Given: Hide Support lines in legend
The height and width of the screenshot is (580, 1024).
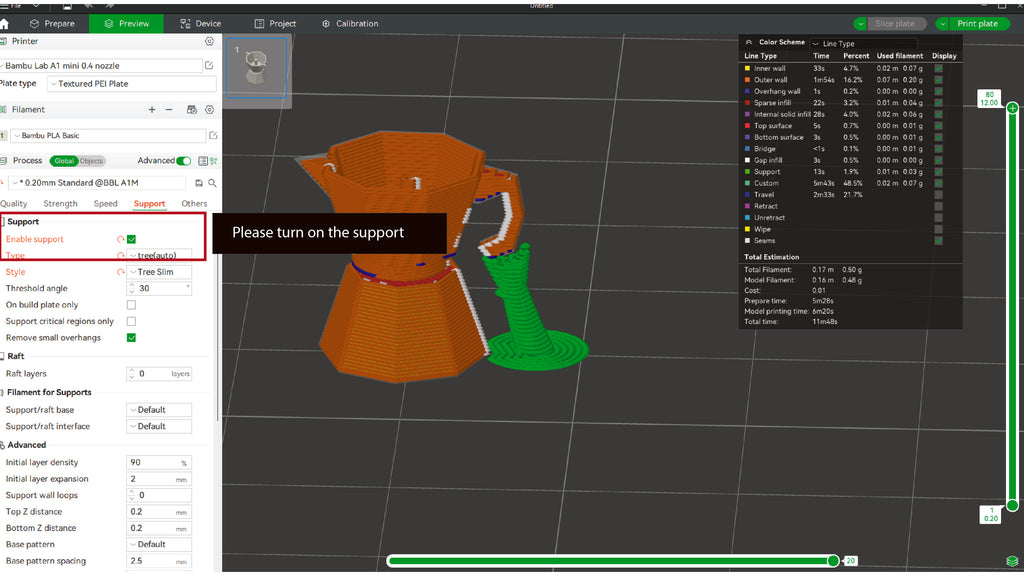Looking at the screenshot, I should point(938,172).
